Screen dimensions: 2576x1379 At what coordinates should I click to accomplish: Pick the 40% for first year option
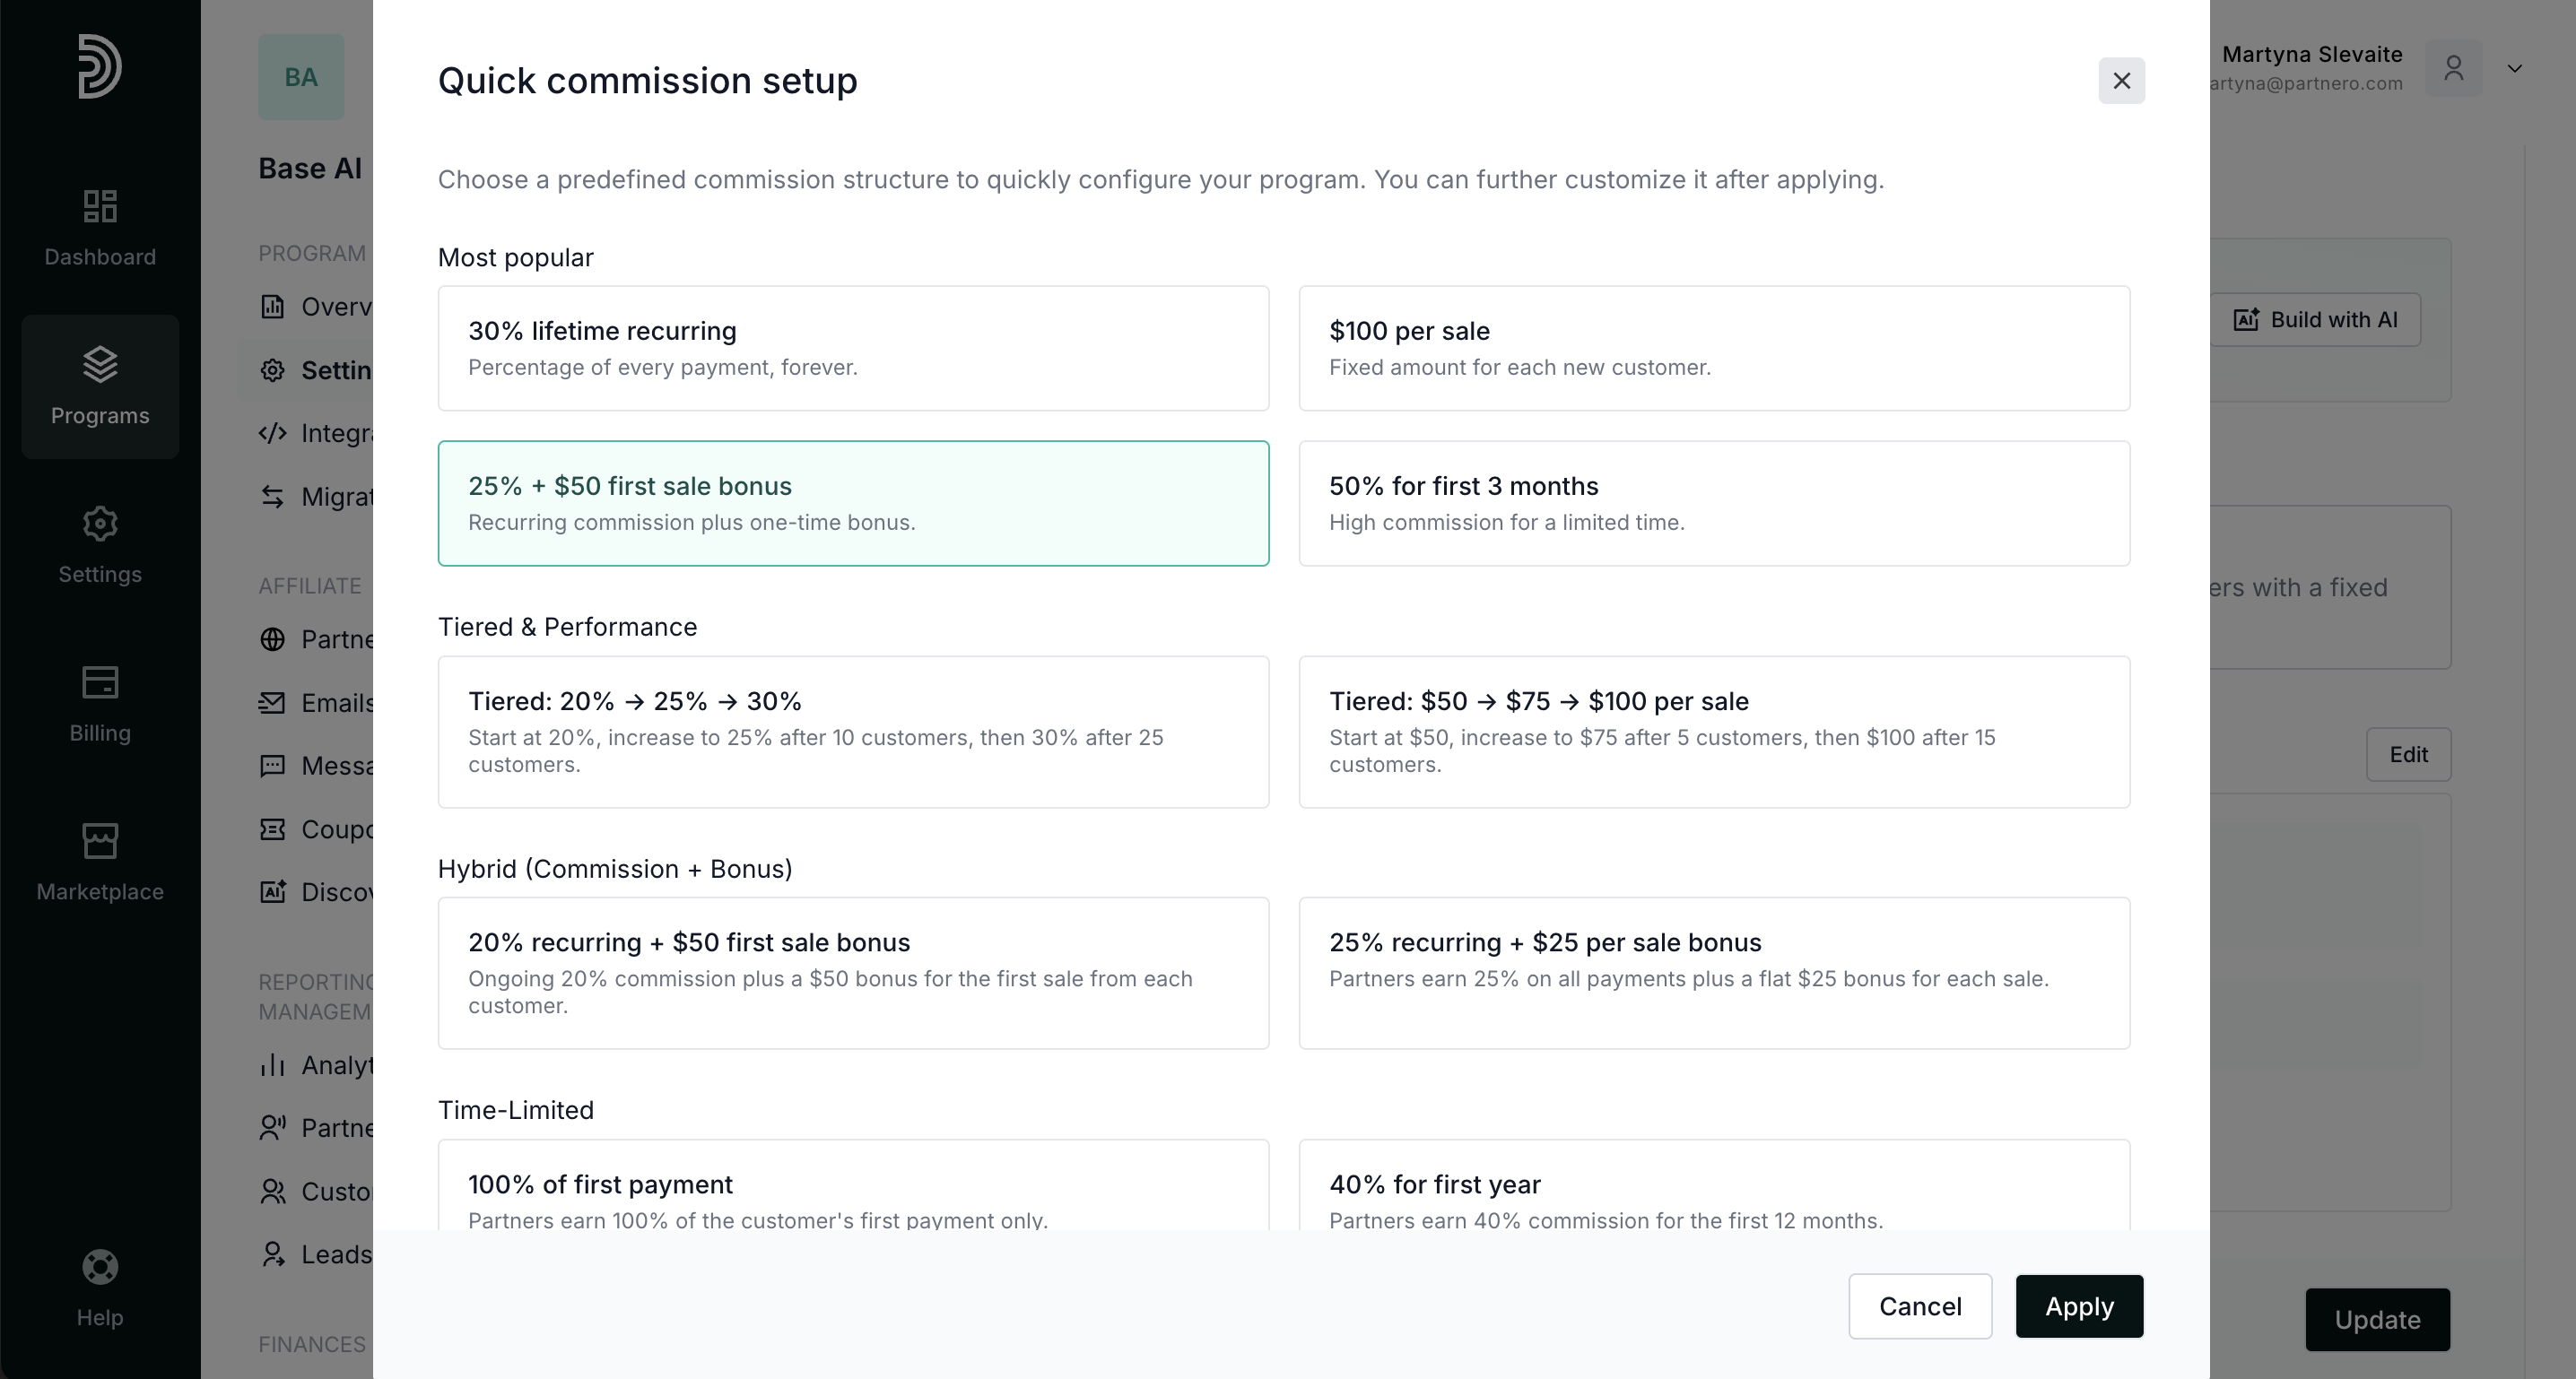[x=1713, y=1190]
